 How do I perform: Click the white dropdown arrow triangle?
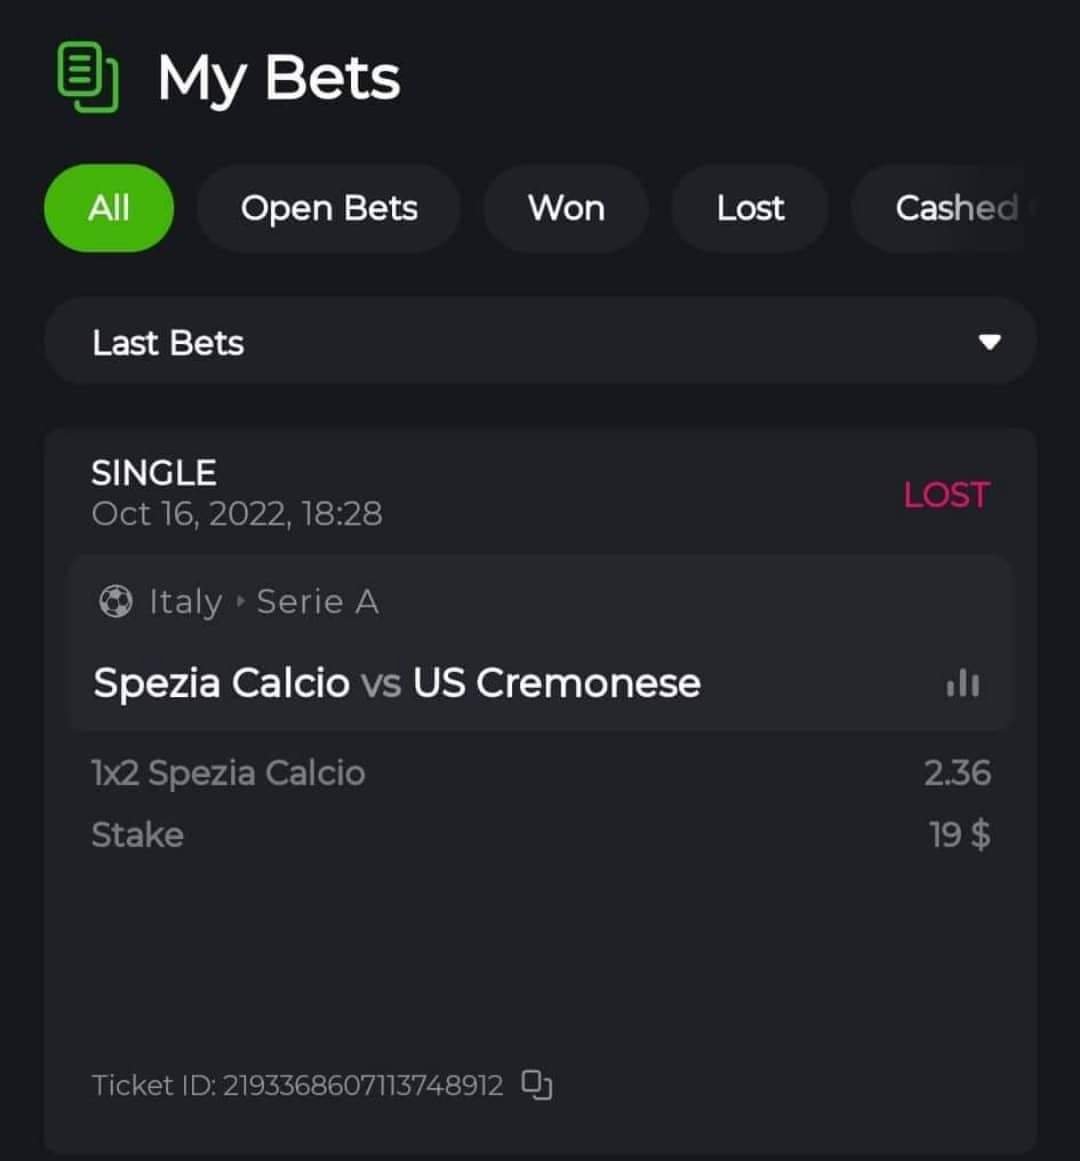tap(989, 342)
